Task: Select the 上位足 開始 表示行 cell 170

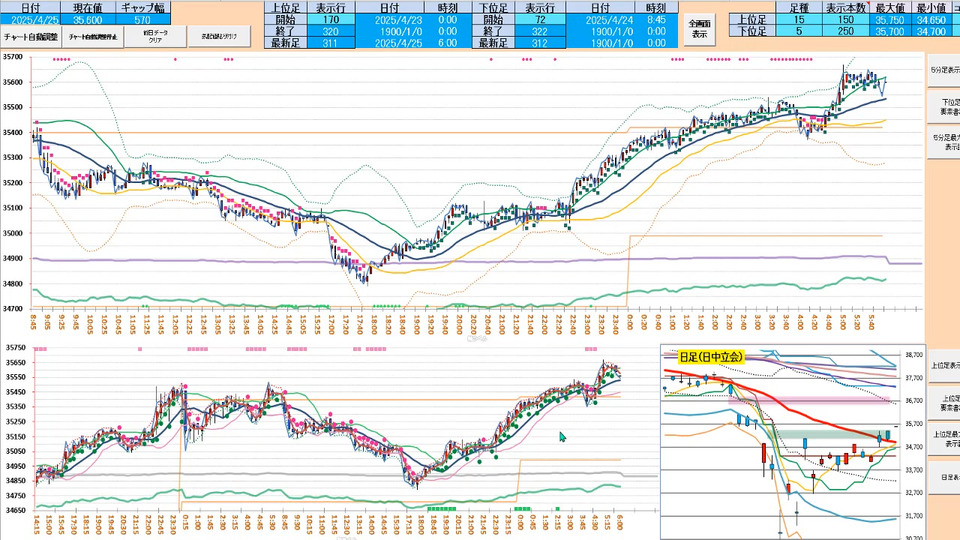Action: point(331,20)
